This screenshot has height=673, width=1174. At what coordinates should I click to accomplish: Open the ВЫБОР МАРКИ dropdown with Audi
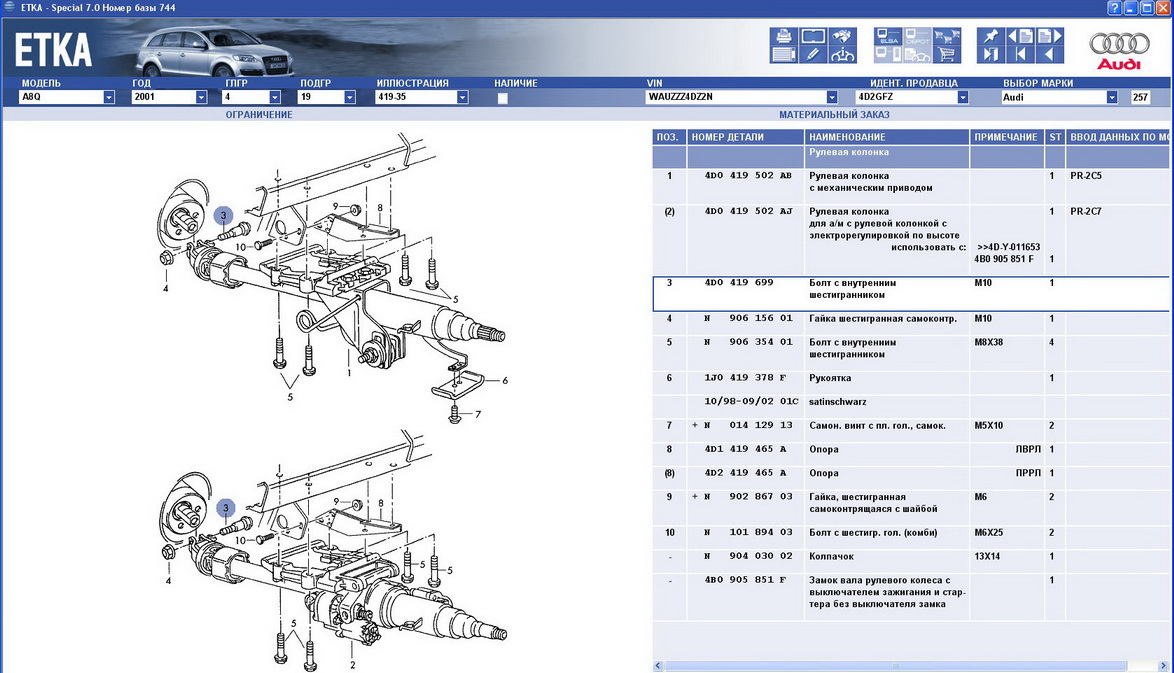pyautogui.click(x=1111, y=98)
